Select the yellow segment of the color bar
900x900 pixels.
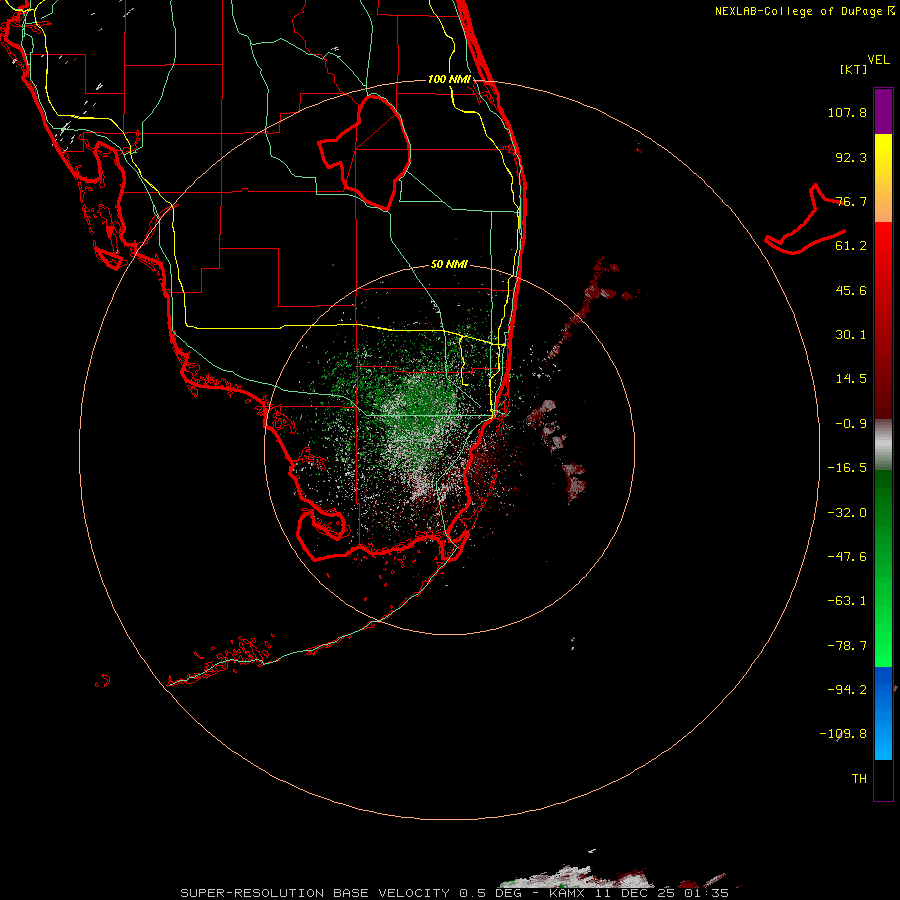(883, 178)
